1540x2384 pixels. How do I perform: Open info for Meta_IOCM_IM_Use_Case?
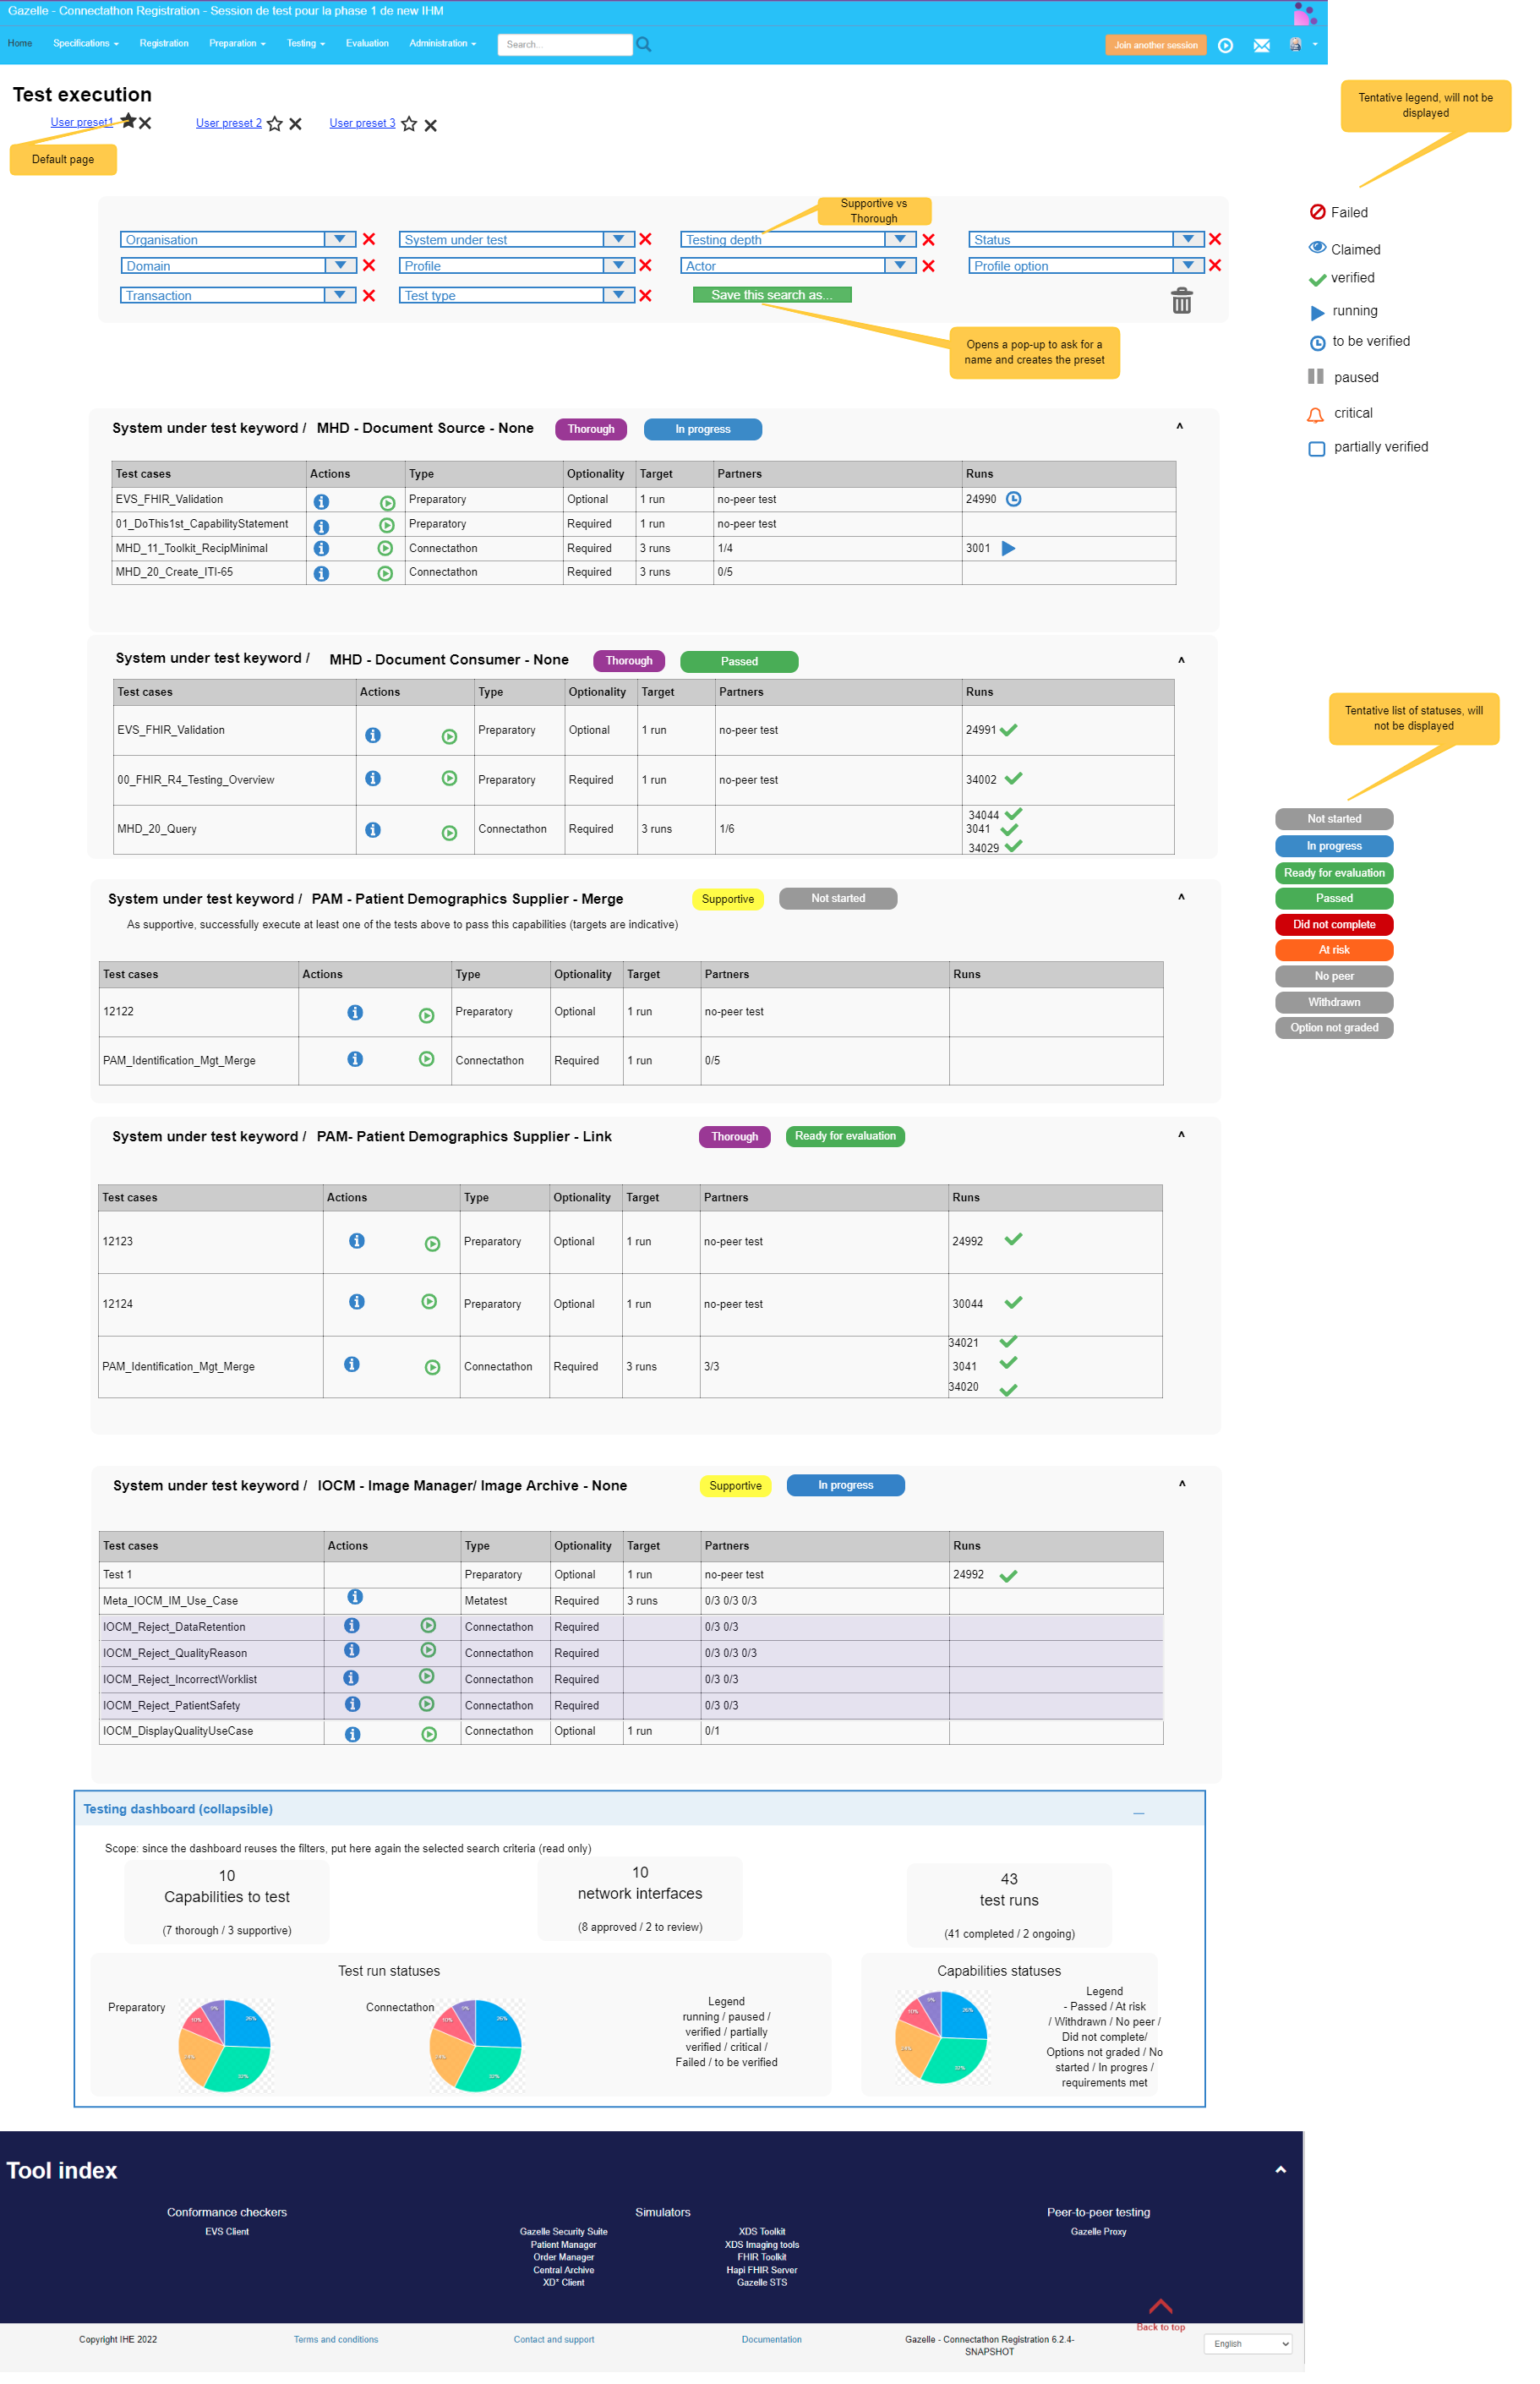pos(355,1597)
